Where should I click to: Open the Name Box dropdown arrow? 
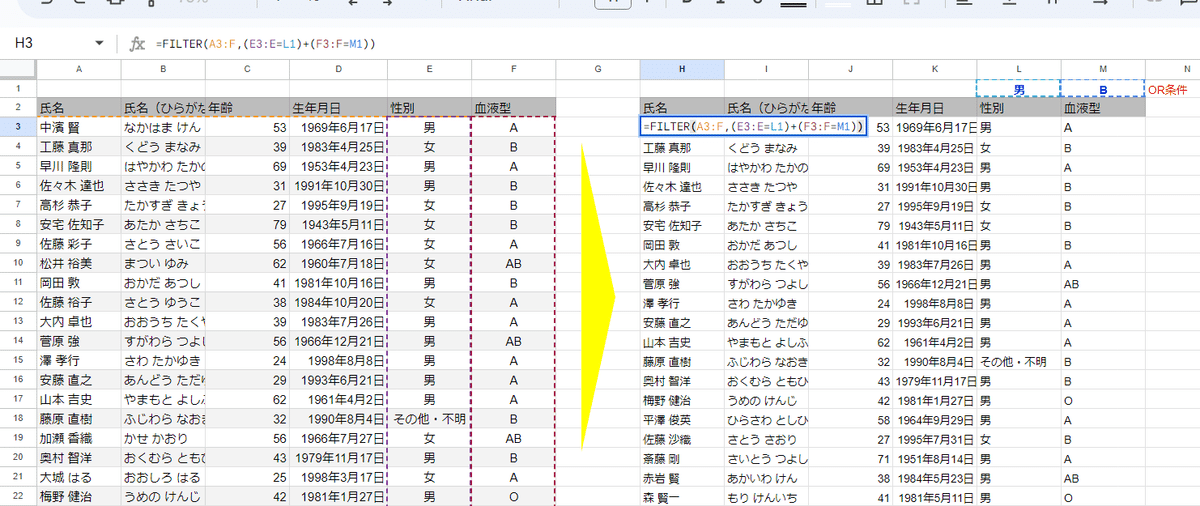[98, 44]
